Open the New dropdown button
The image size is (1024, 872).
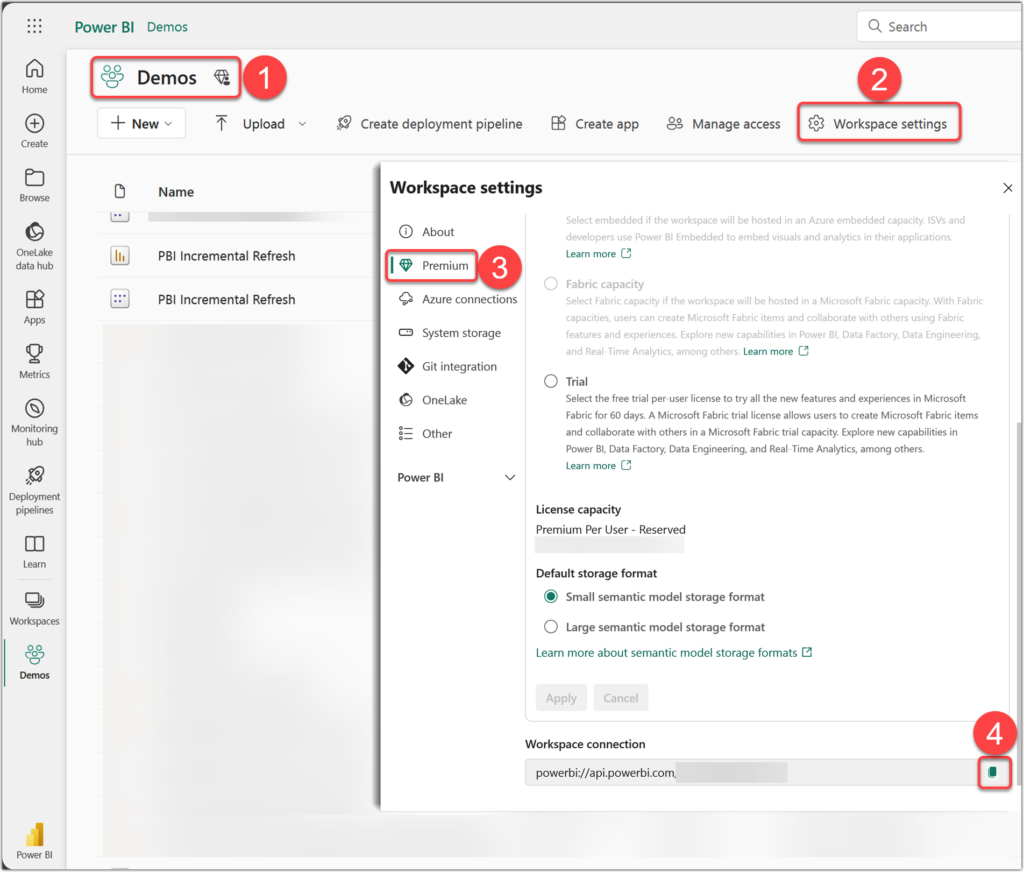142,123
